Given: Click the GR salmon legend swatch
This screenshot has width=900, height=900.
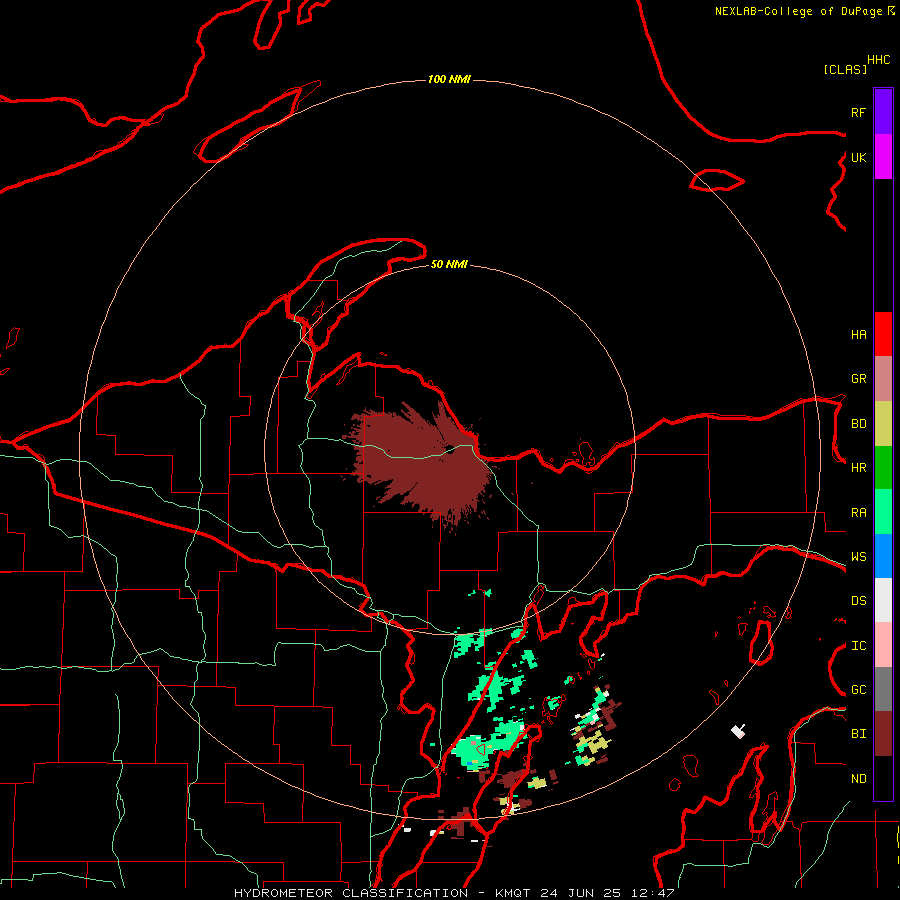Looking at the screenshot, I should tap(883, 379).
